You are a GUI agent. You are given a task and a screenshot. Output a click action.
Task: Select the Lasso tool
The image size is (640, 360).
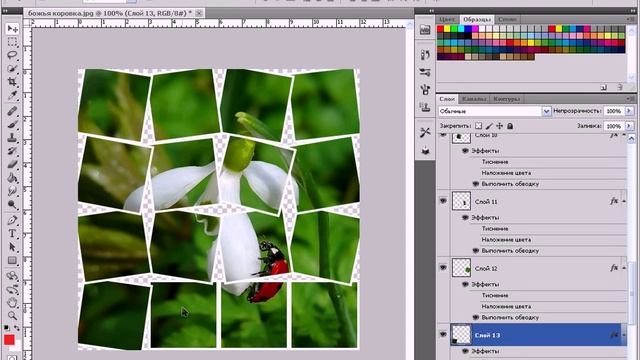point(12,55)
